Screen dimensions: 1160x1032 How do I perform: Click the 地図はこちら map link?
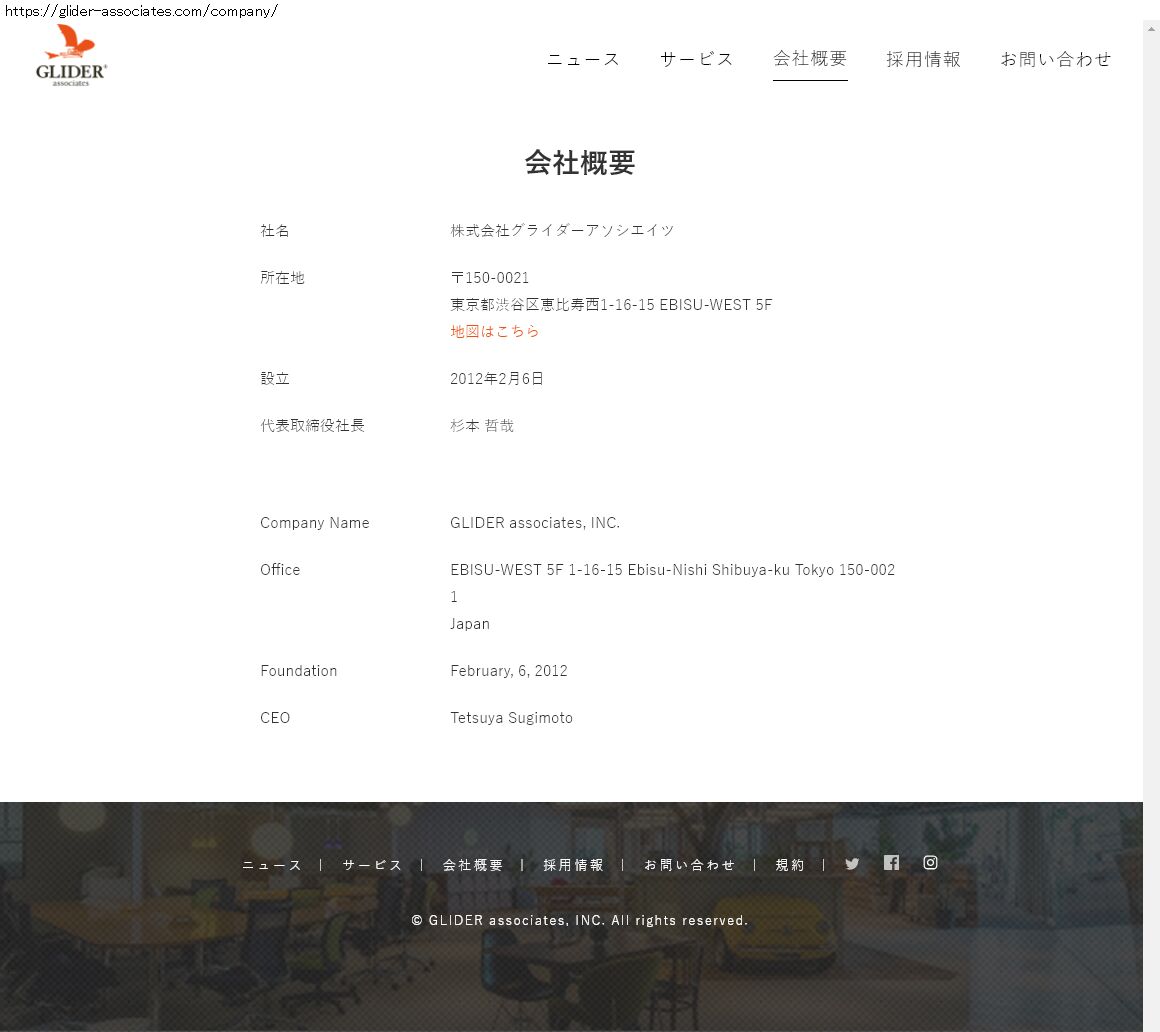coord(495,331)
